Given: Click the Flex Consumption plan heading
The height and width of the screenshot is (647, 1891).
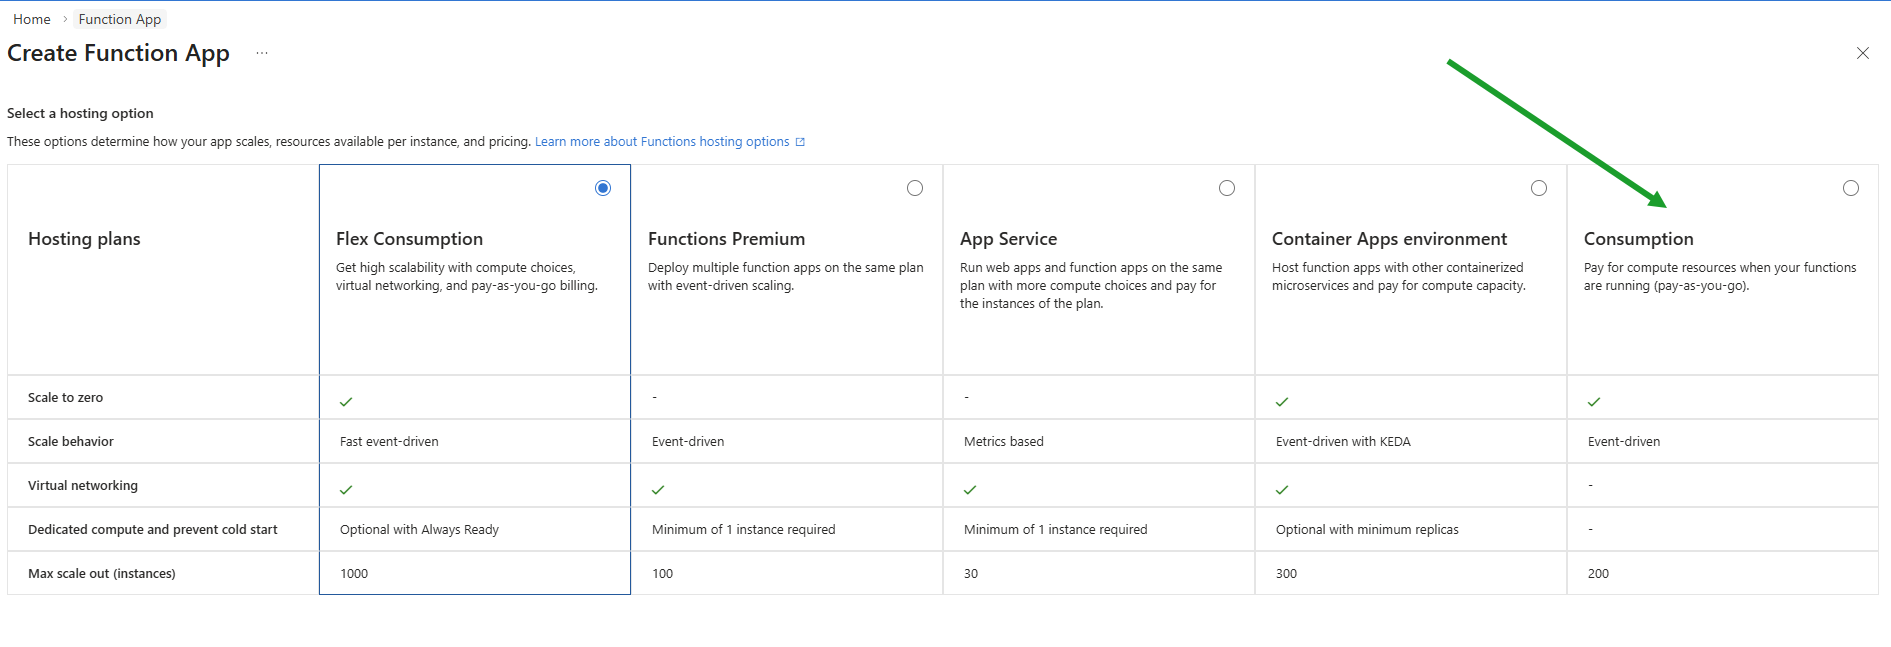Looking at the screenshot, I should pyautogui.click(x=409, y=239).
